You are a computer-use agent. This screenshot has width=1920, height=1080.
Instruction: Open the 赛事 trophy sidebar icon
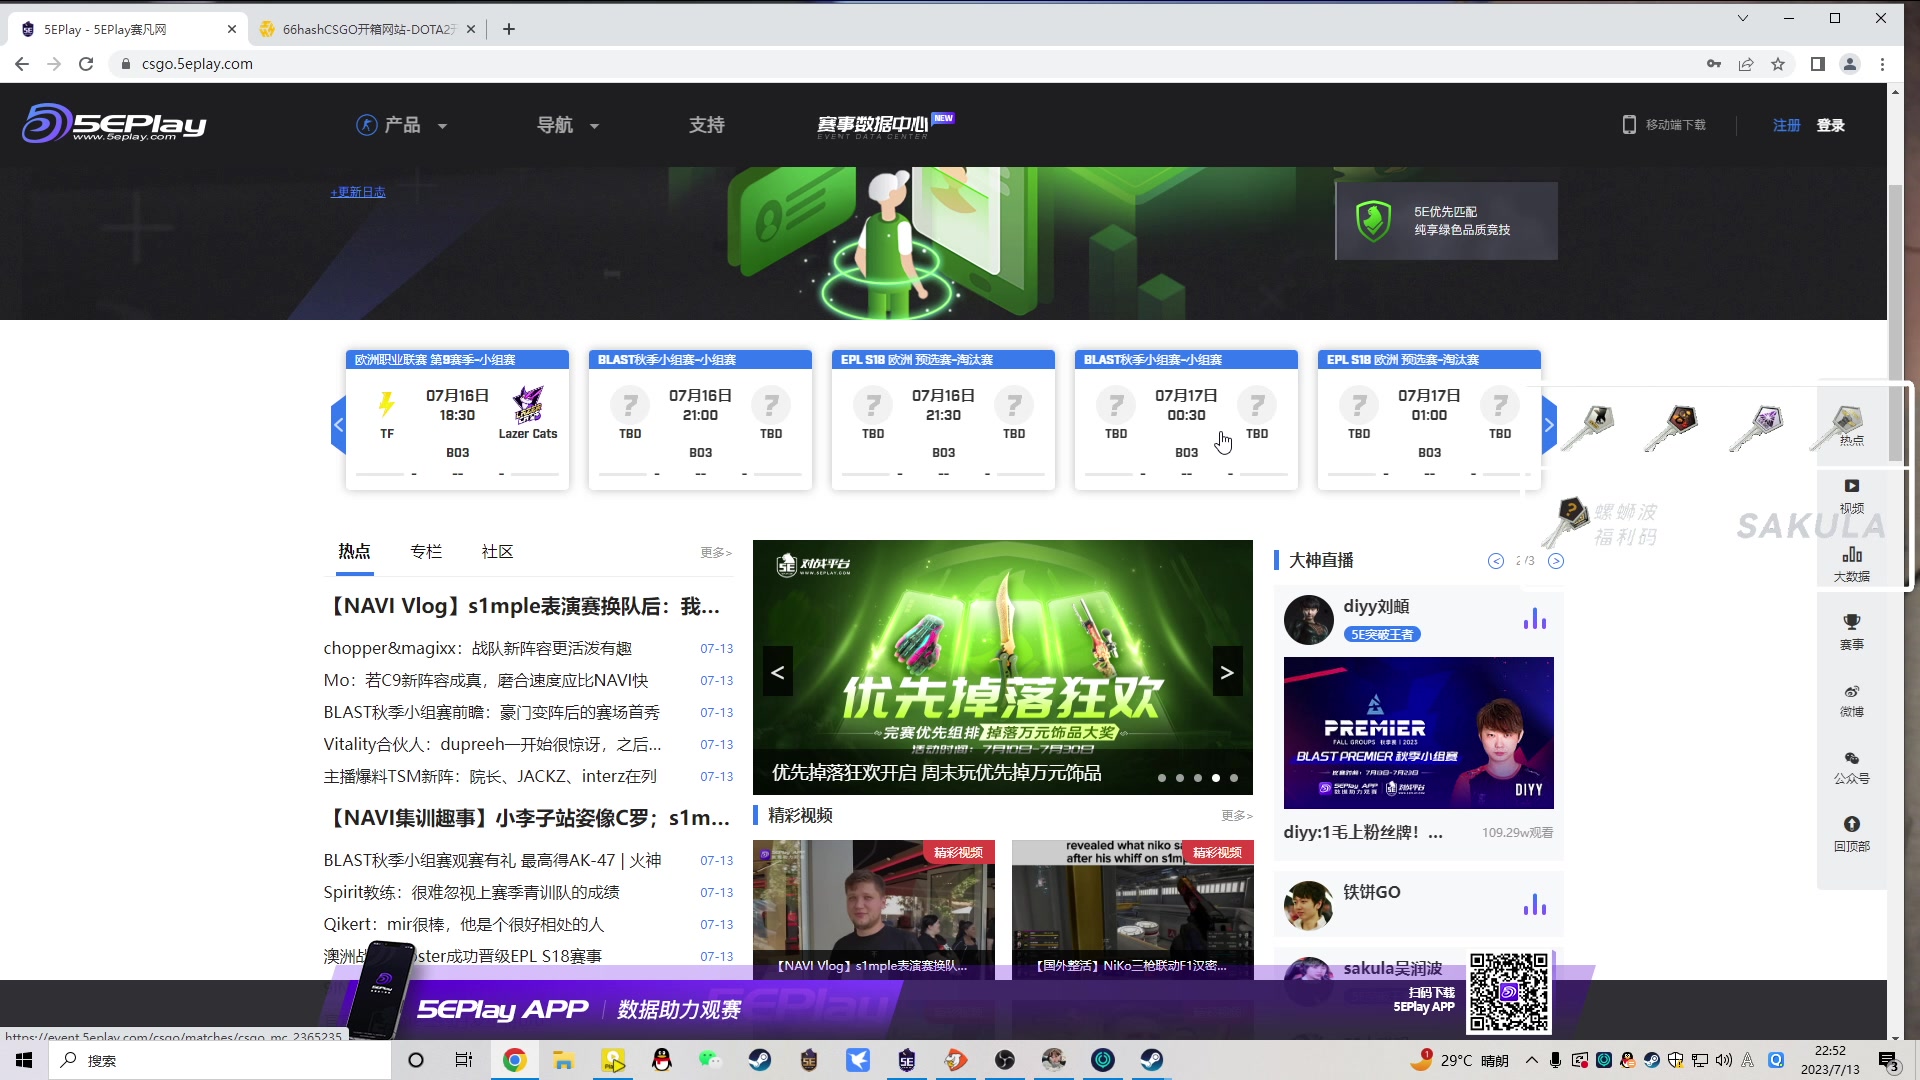1851,632
